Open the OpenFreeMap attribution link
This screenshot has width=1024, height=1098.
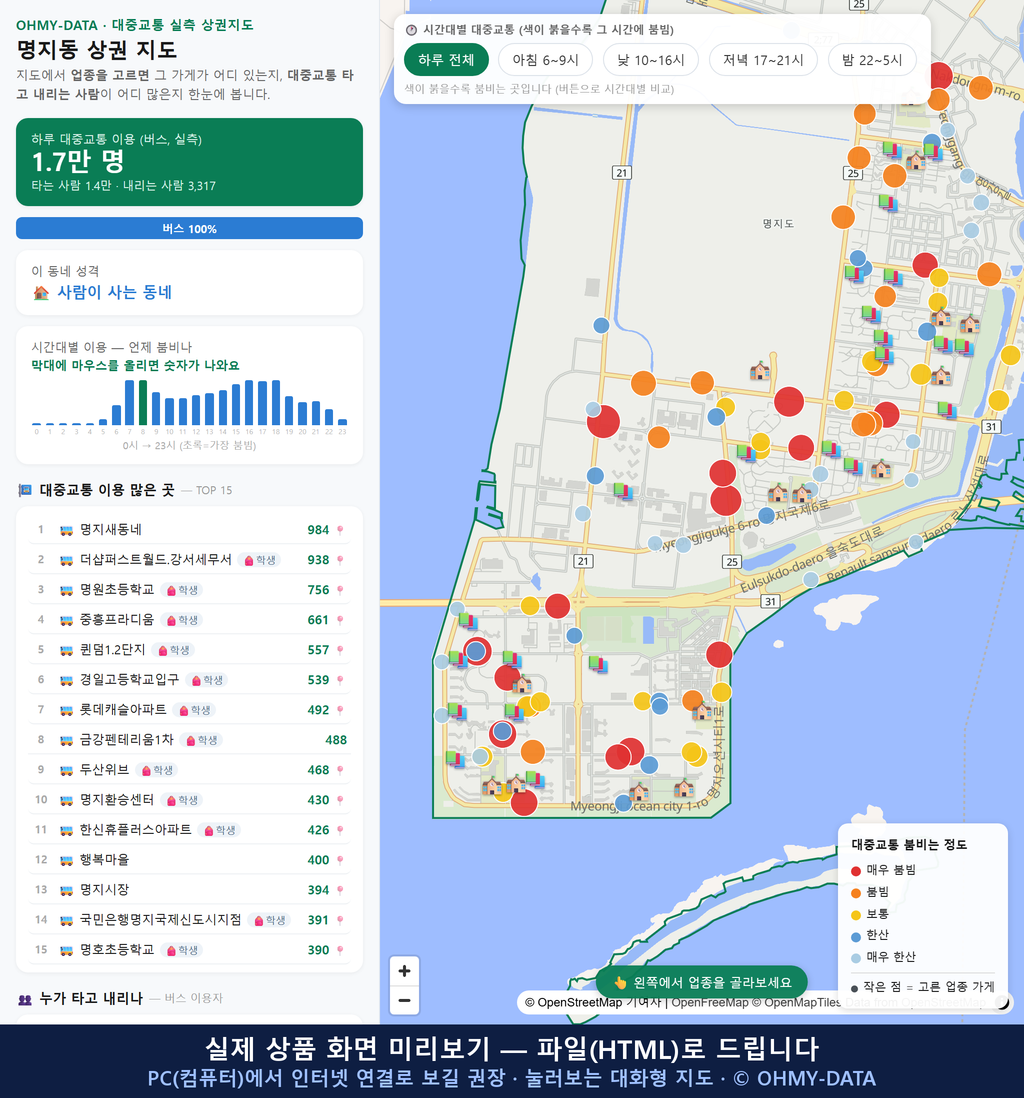pyautogui.click(x=710, y=1003)
